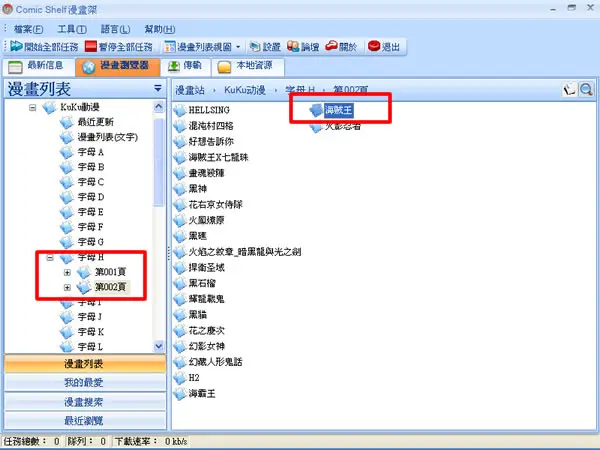Pause all tasks using the red icon
Viewport: 600px width, 450px height.
(x=91, y=47)
